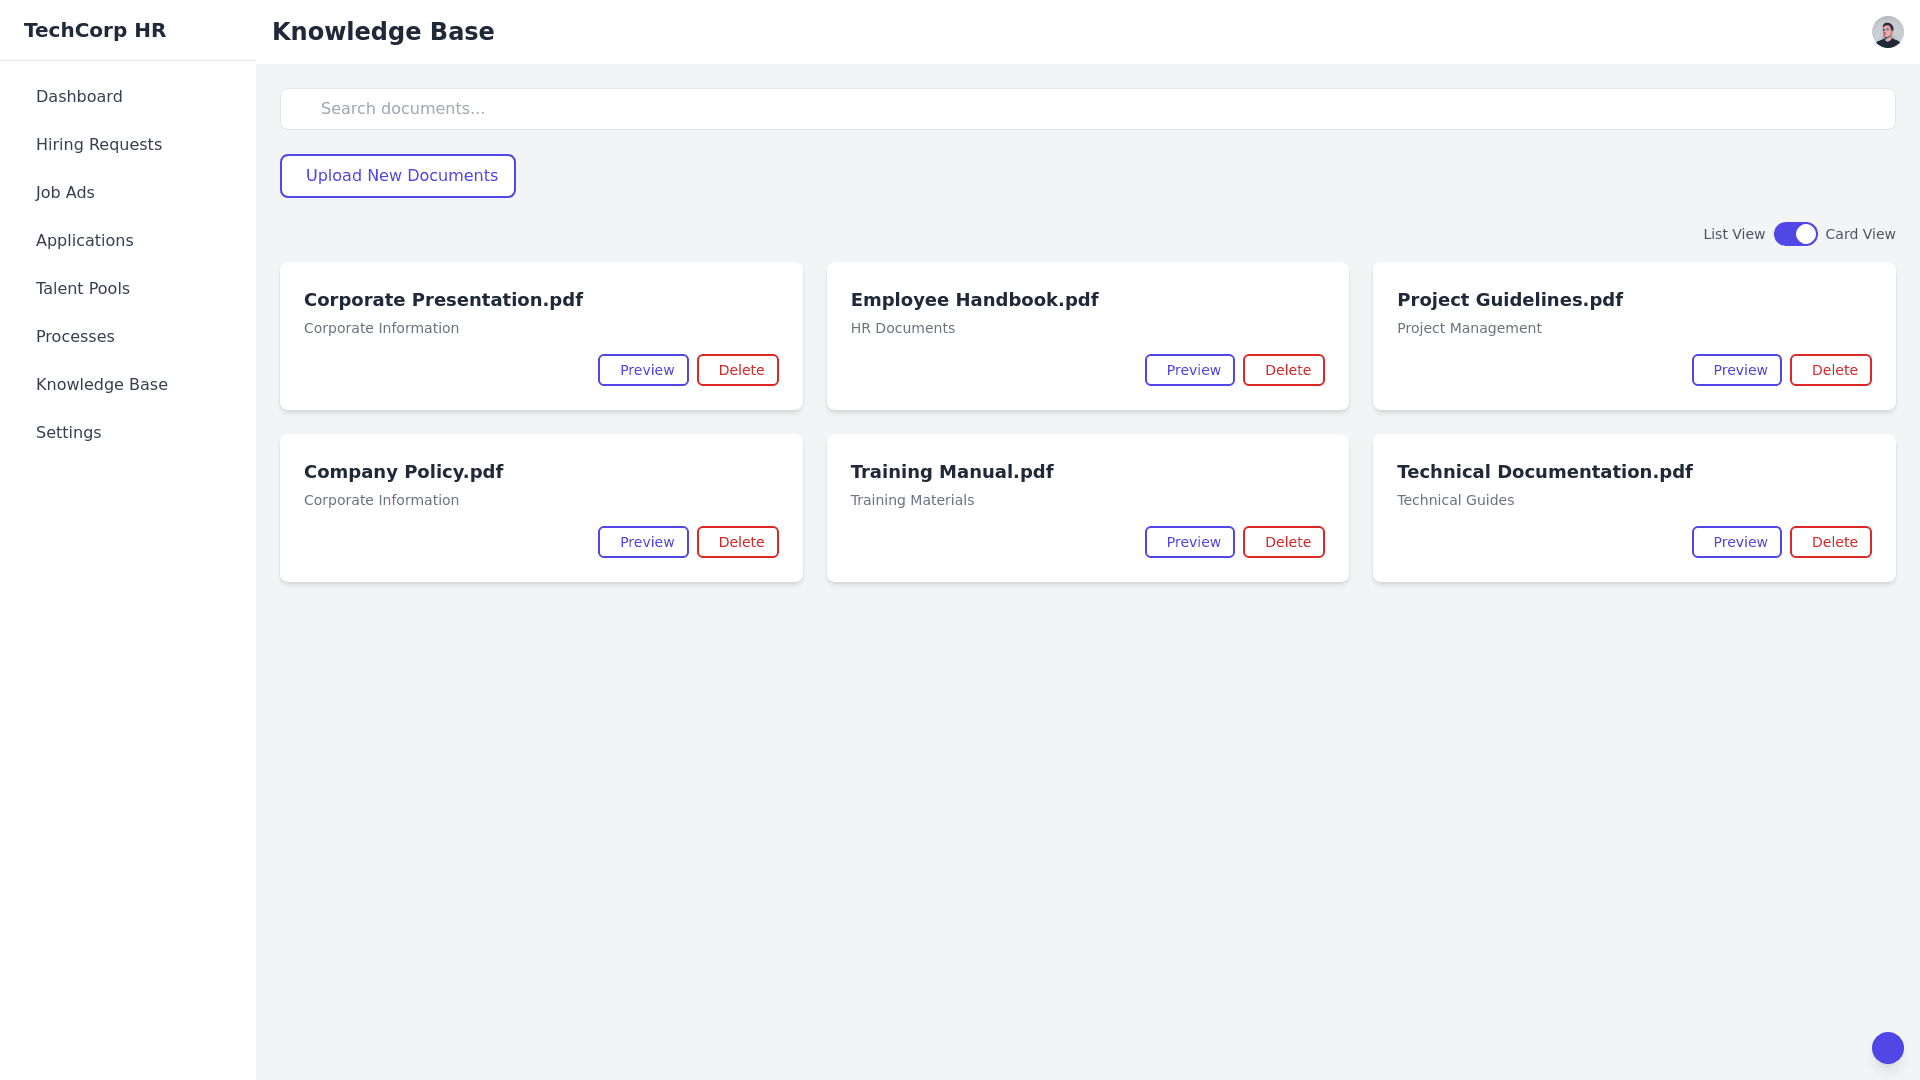Delete Technical Documentation.pdf
1920x1080 pixels.
1830,542
